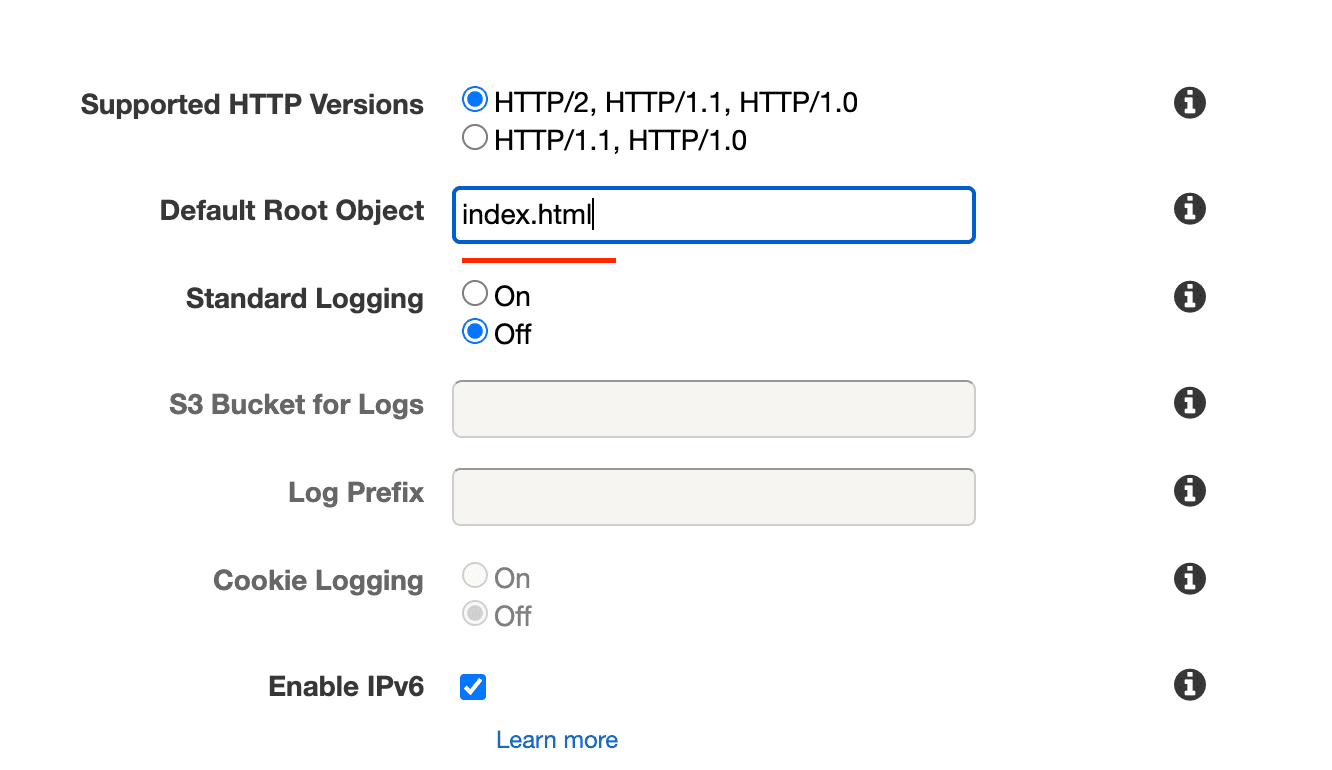This screenshot has height=770, width=1332.
Task: Choose HTTP/2, HTTP/1.1, HTTP/1.0 support
Action: pos(475,97)
